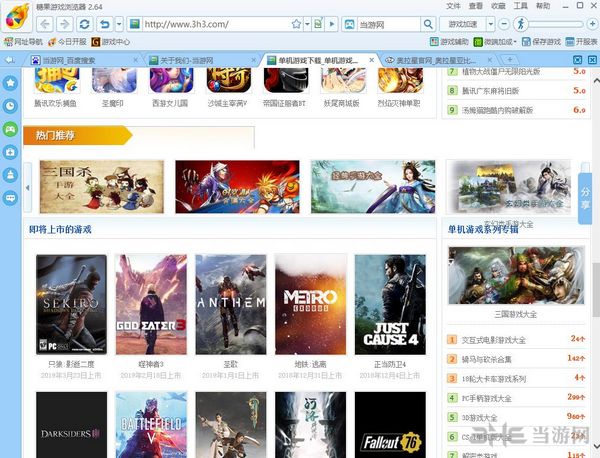Viewport: 600px width, 458px height.
Task: Open 游戏中心 bookmark
Action: [111, 42]
